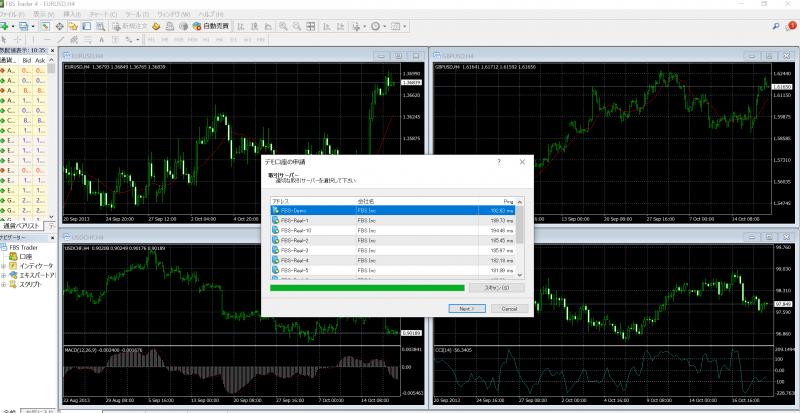Open the ツール (T) menu

tap(137, 14)
